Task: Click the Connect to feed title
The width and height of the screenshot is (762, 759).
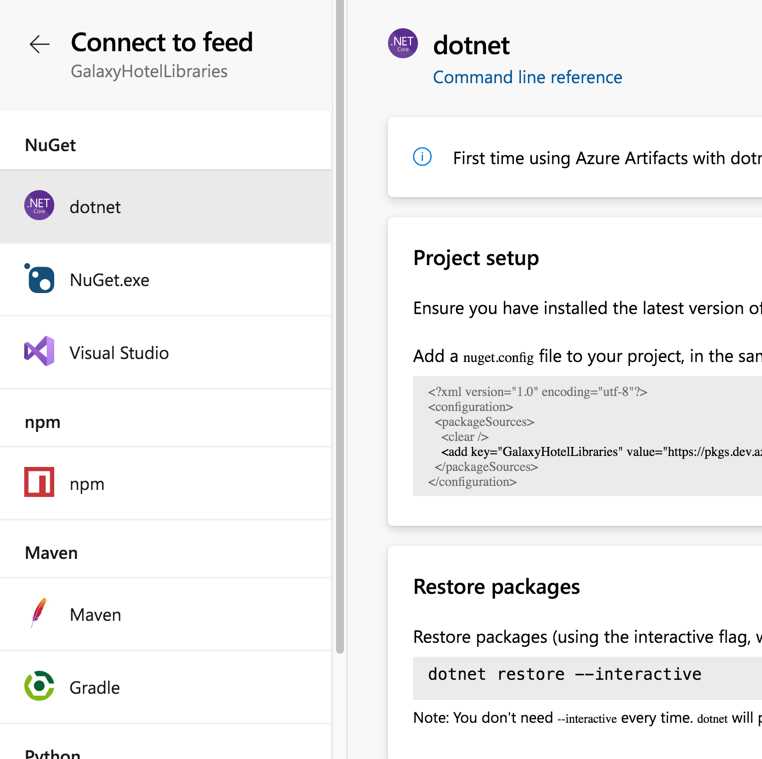Action: tap(162, 42)
